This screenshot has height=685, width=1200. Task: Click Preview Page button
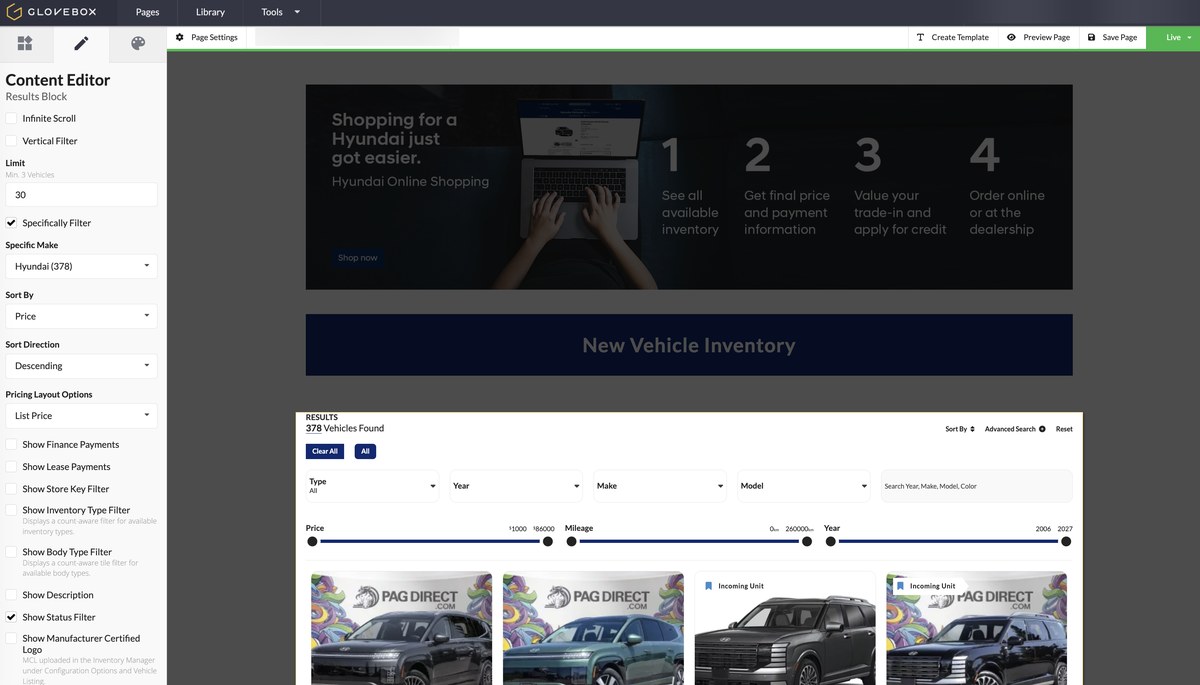pyautogui.click(x=1038, y=37)
